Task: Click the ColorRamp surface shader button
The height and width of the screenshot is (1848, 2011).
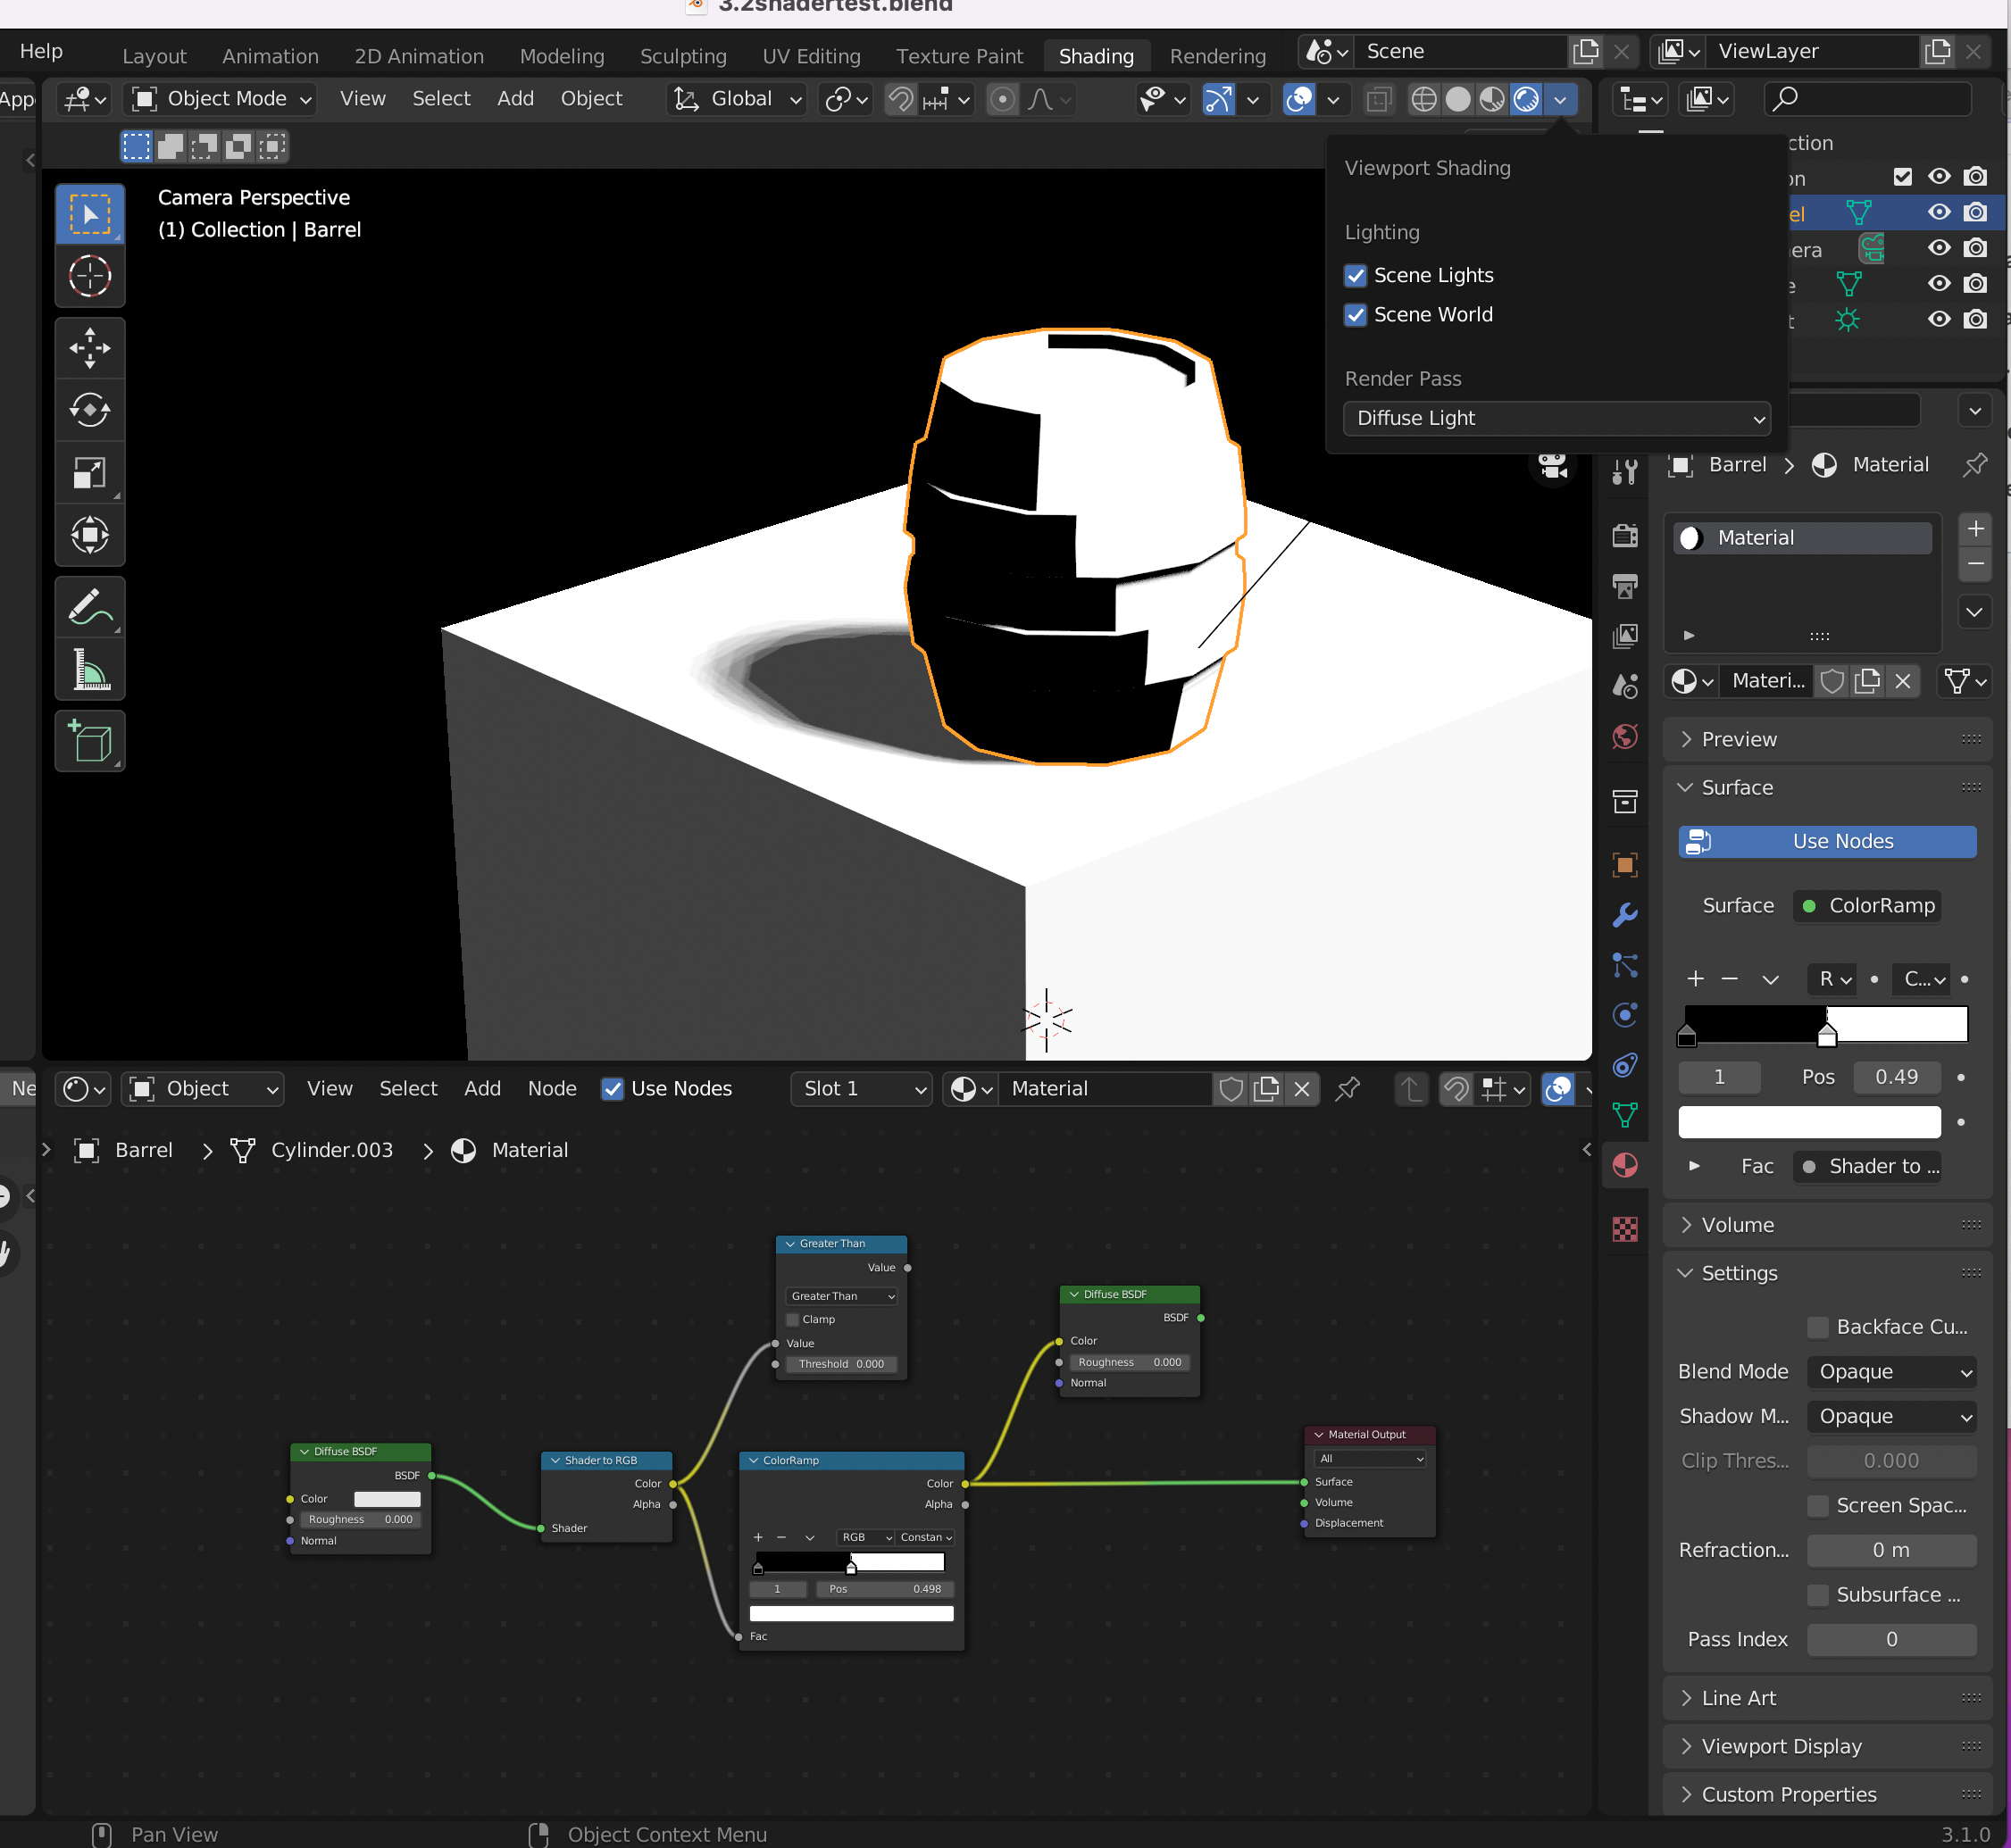Action: pyautogui.click(x=1867, y=906)
